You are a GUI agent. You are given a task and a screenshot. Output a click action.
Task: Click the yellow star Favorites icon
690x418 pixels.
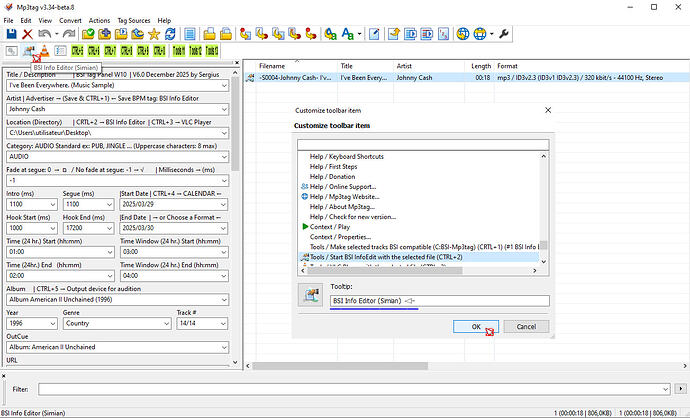pos(154,34)
